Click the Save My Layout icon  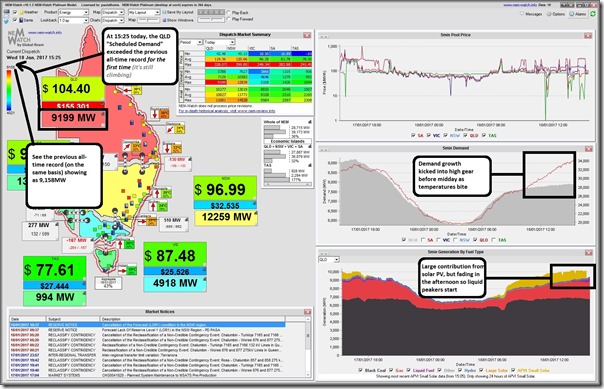pos(164,13)
